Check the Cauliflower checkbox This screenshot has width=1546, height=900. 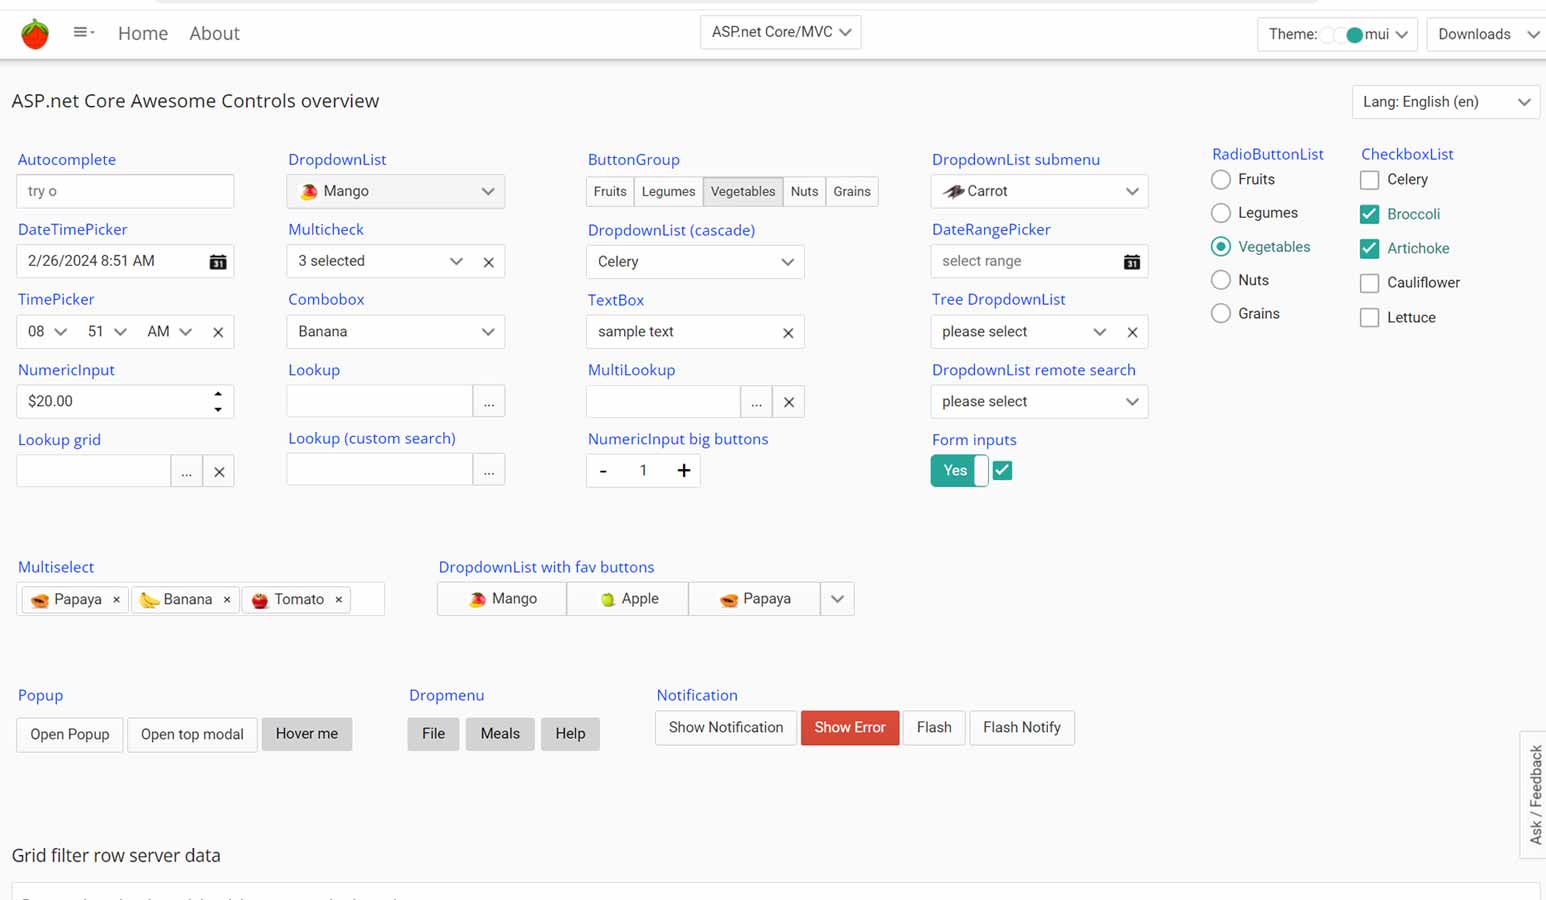pyautogui.click(x=1369, y=283)
